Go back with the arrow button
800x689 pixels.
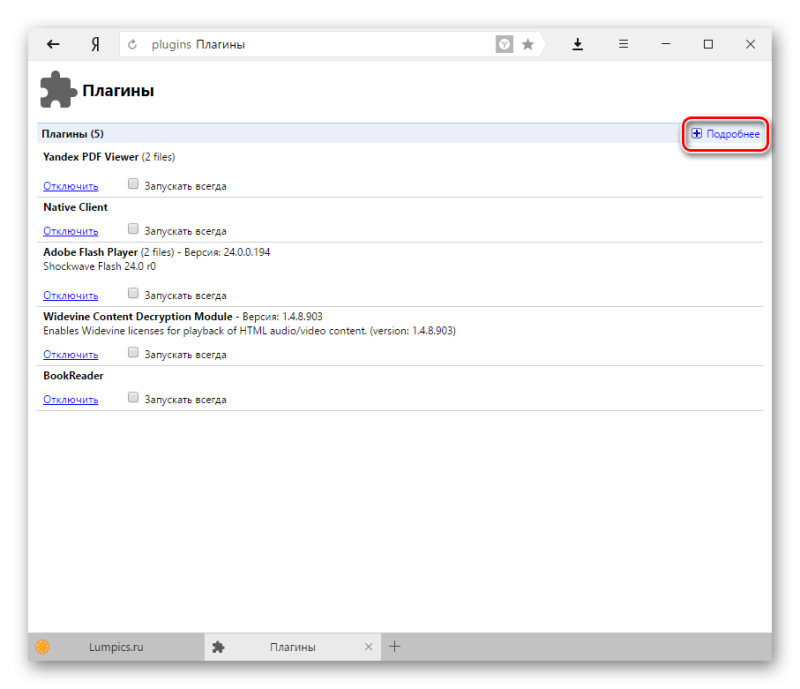coord(53,44)
